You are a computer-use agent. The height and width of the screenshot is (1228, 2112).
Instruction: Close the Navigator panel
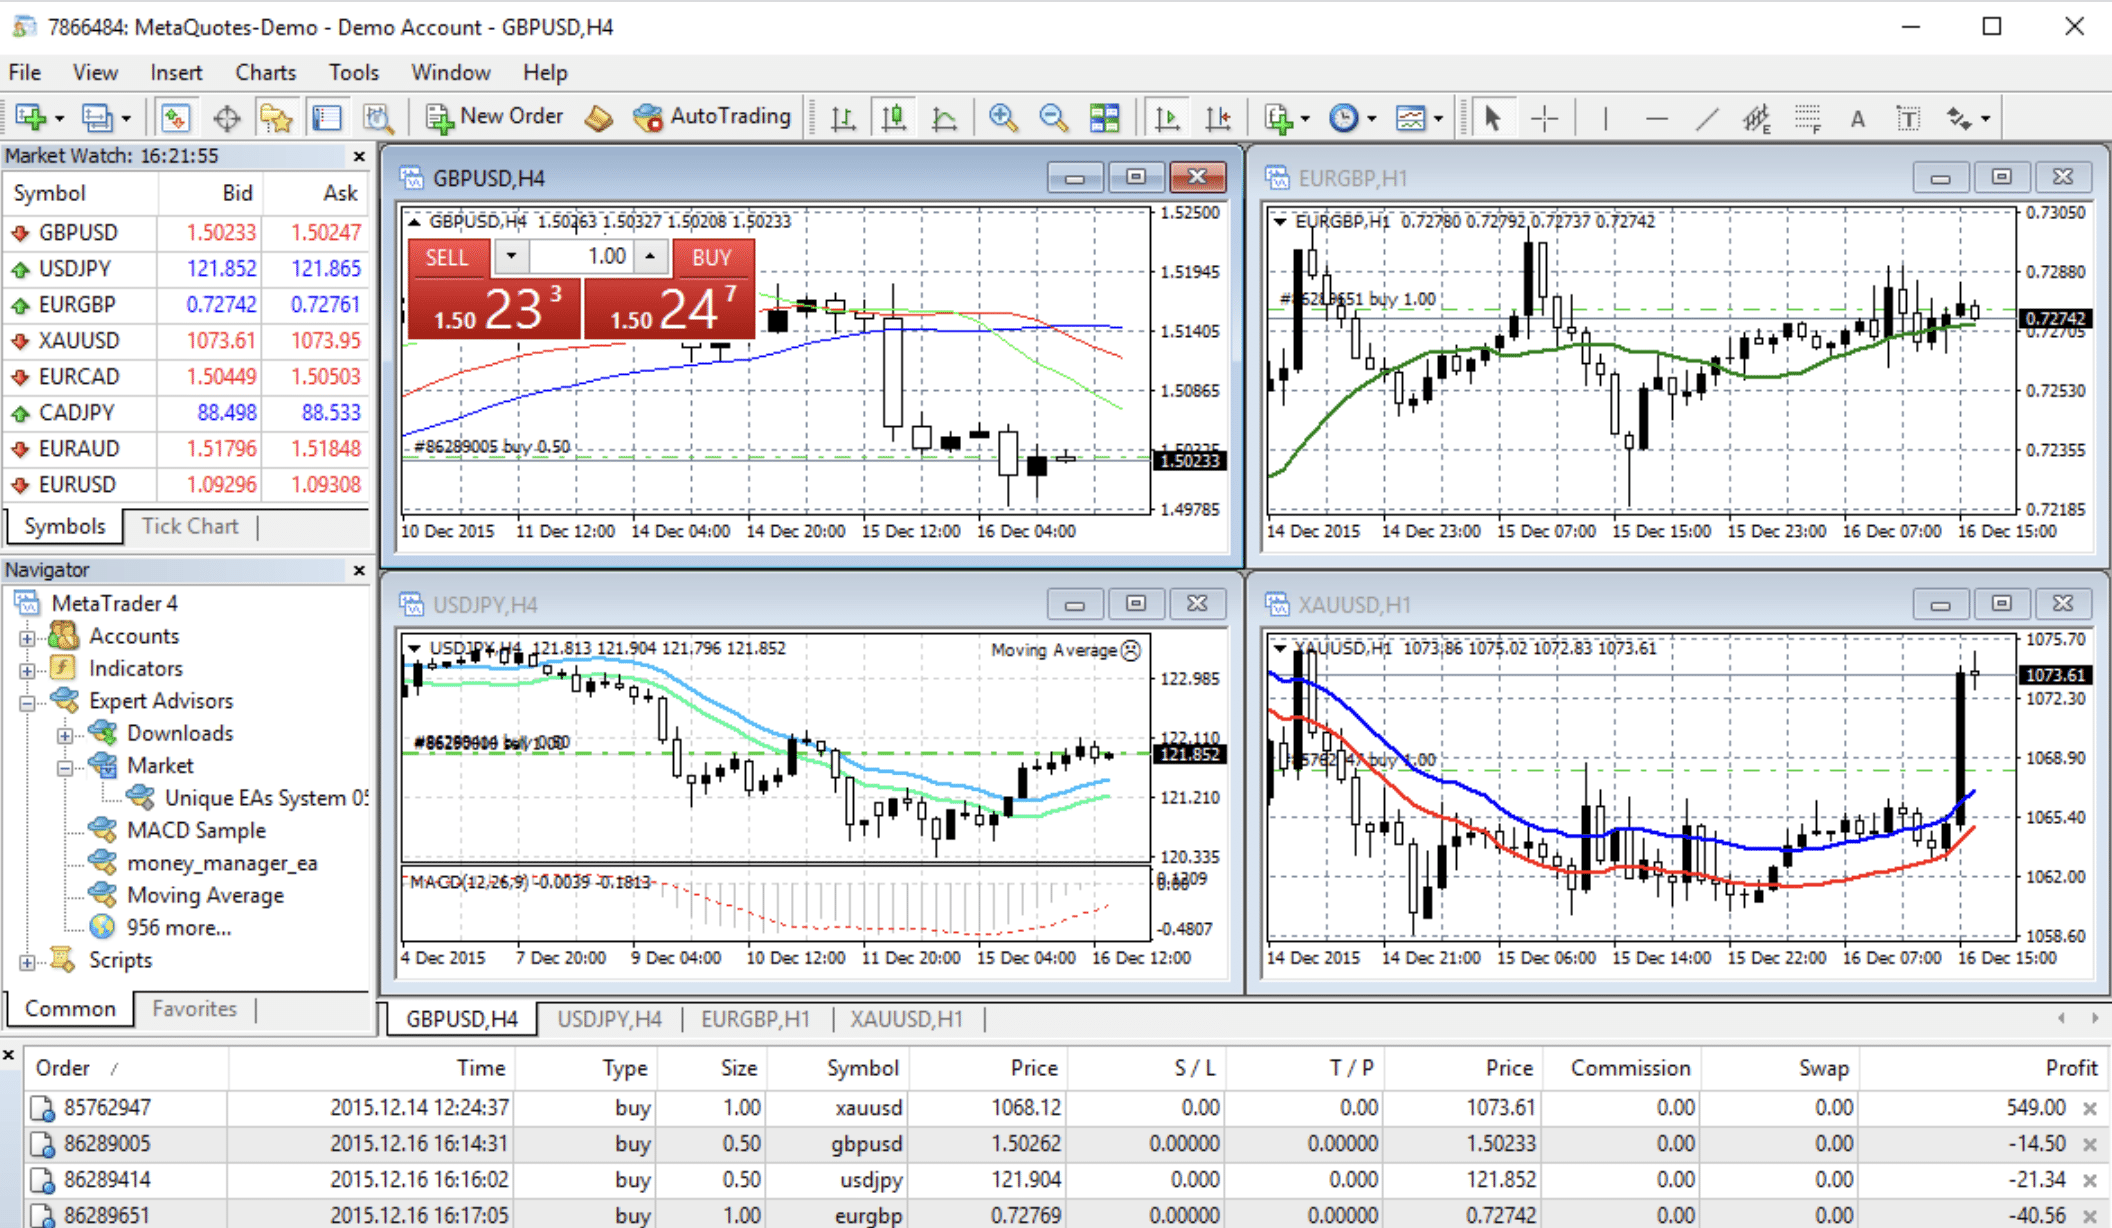point(359,570)
